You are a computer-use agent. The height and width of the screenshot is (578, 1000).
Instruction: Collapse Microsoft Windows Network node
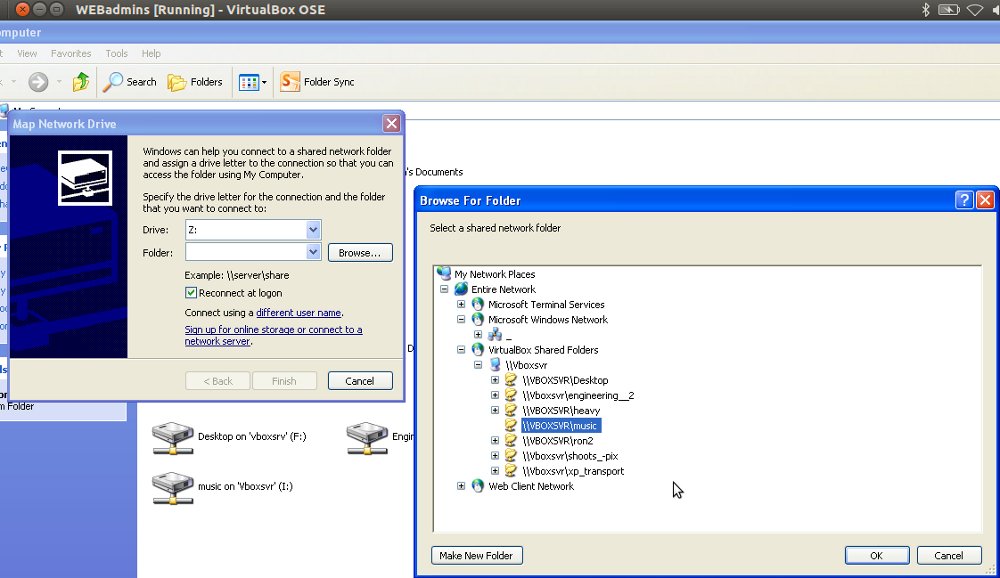[x=461, y=320]
